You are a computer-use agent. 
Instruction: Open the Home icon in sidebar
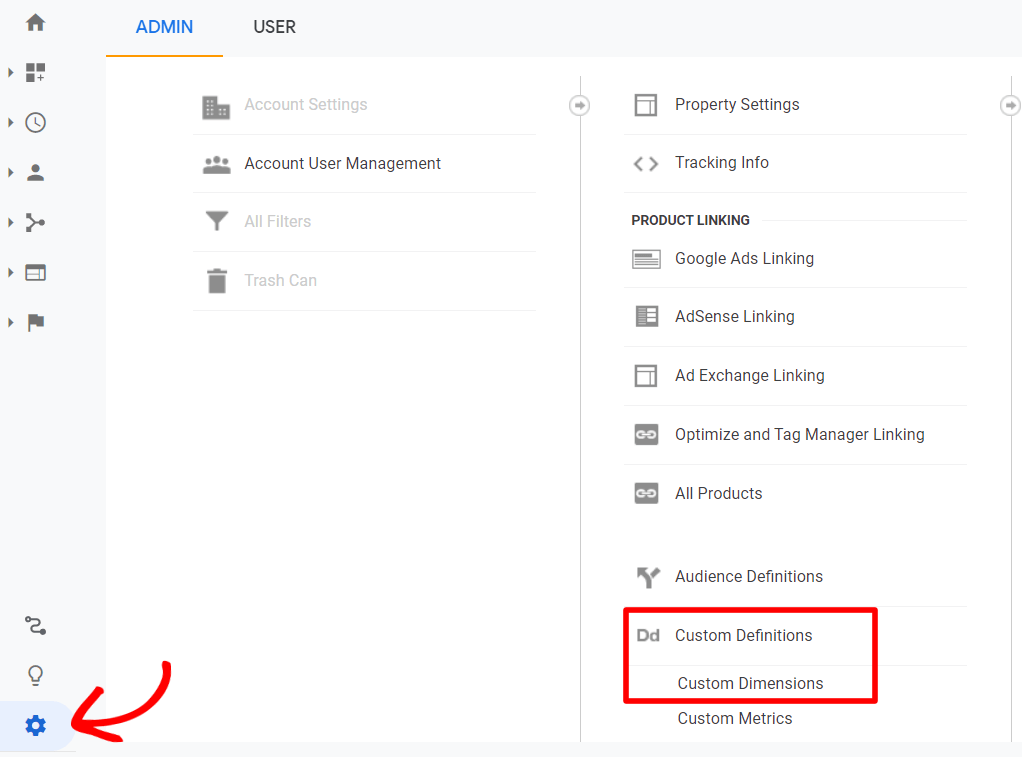(35, 23)
